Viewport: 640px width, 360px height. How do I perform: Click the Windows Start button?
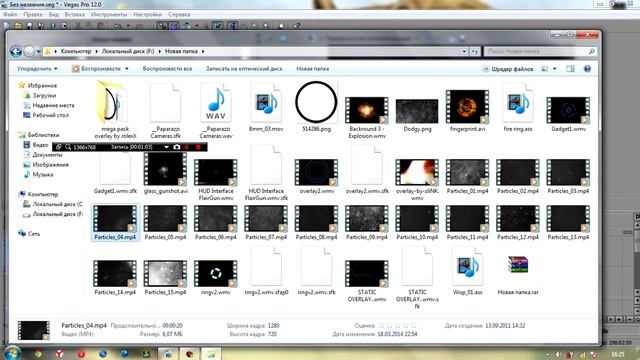click(12, 353)
